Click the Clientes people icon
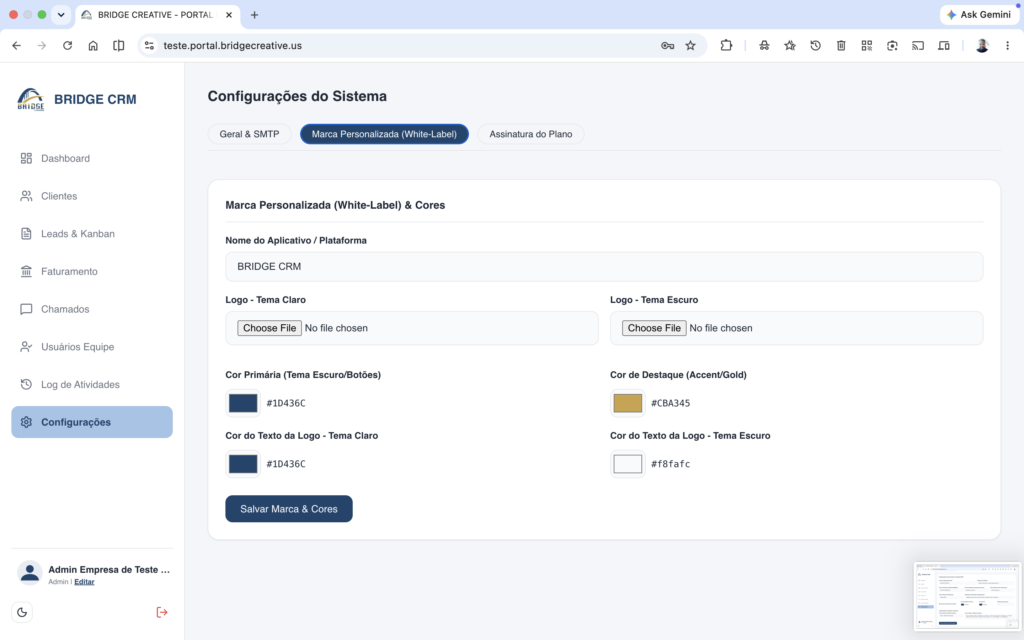 (x=26, y=196)
